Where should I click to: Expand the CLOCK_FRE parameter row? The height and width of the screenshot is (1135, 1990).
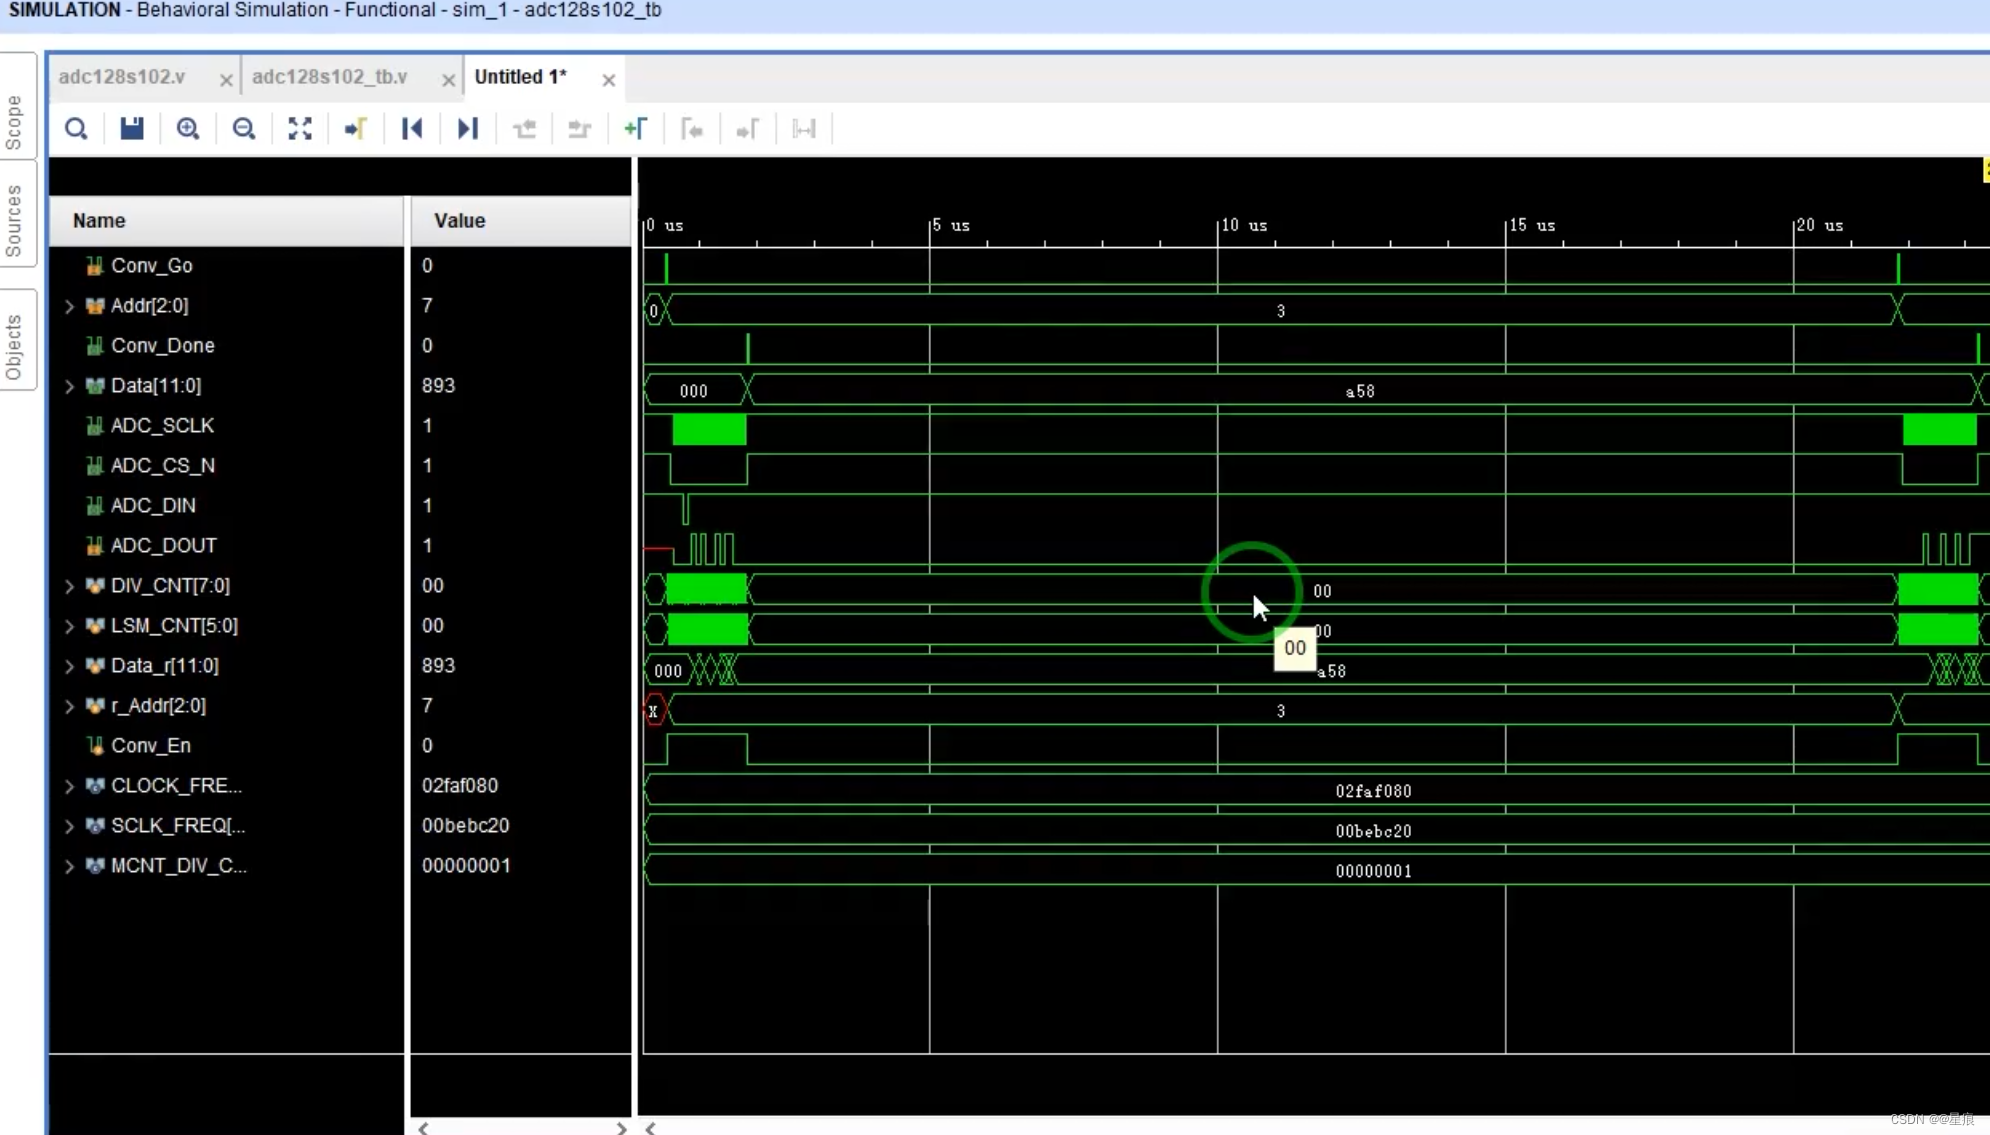[69, 786]
